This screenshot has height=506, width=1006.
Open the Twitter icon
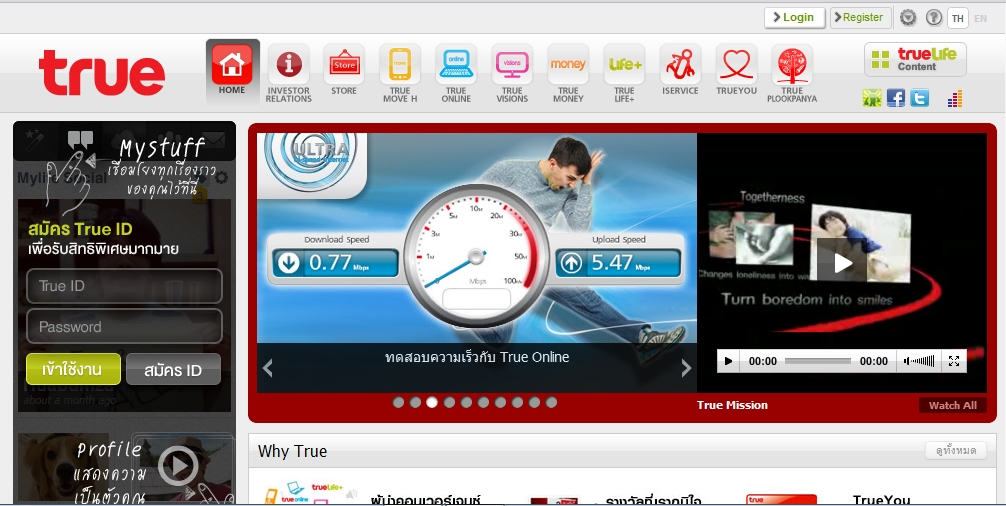coord(919,98)
